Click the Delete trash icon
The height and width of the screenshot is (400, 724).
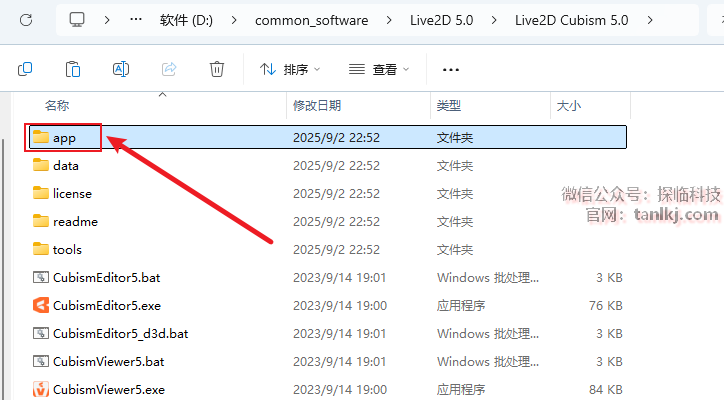(x=217, y=69)
